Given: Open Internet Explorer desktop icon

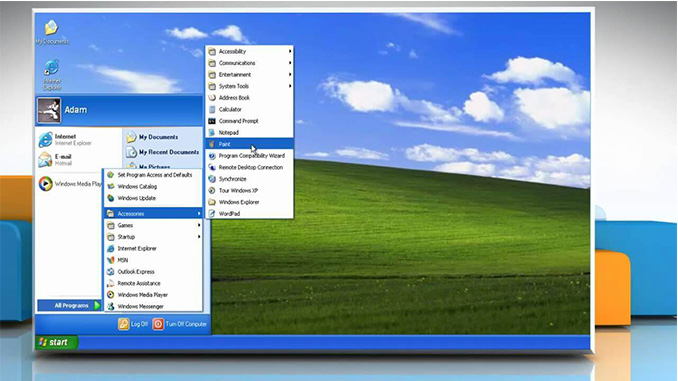Looking at the screenshot, I should click(x=52, y=75).
